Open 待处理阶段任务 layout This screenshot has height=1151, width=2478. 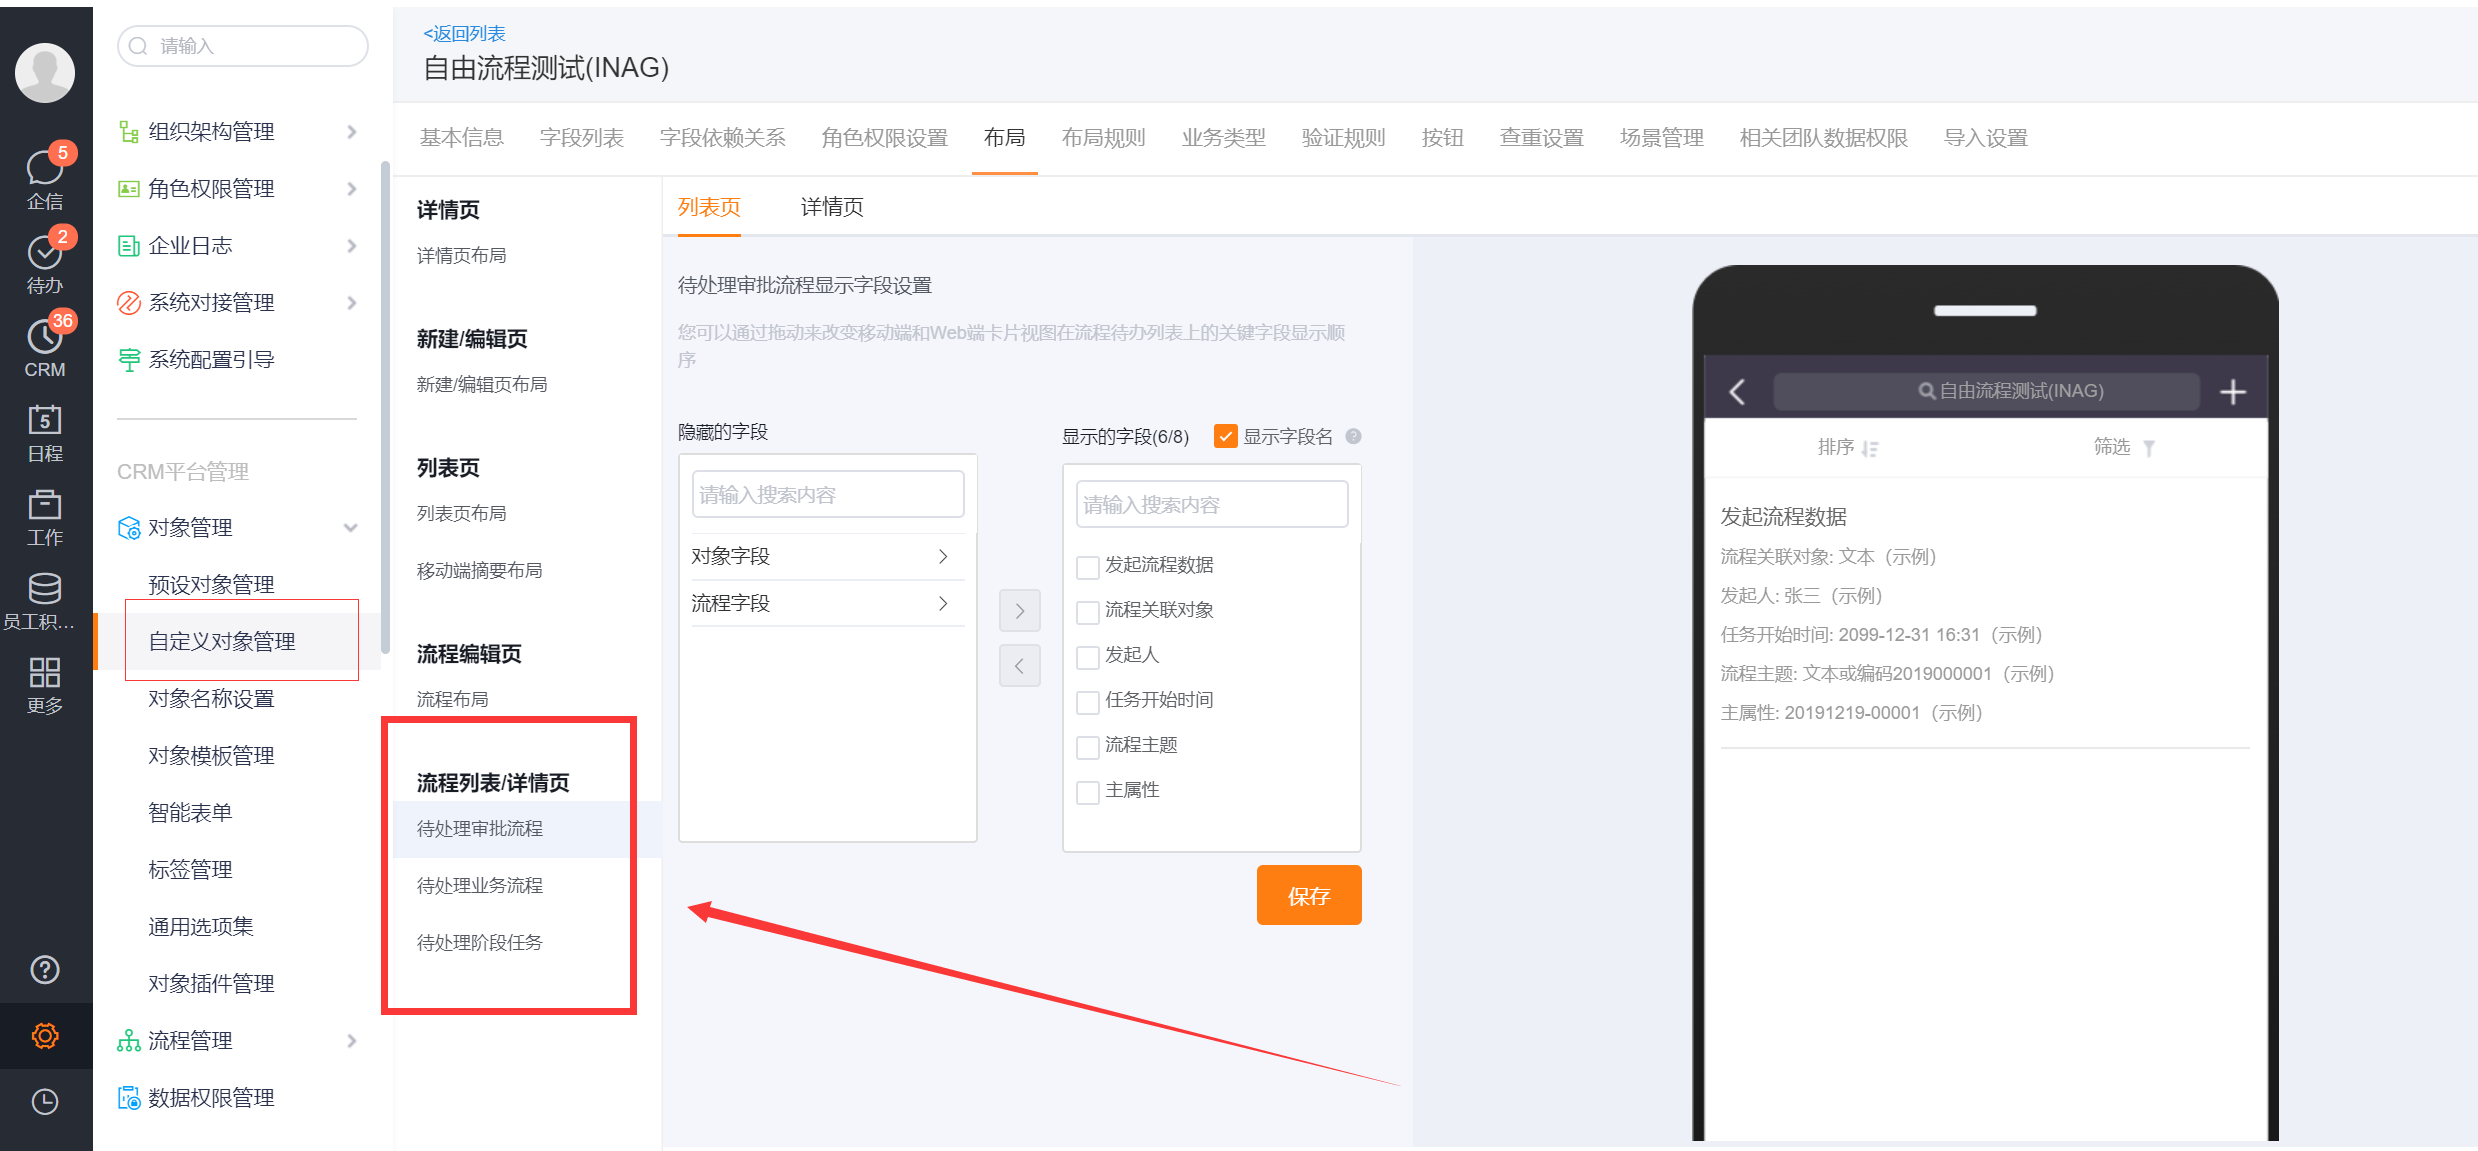tap(480, 943)
